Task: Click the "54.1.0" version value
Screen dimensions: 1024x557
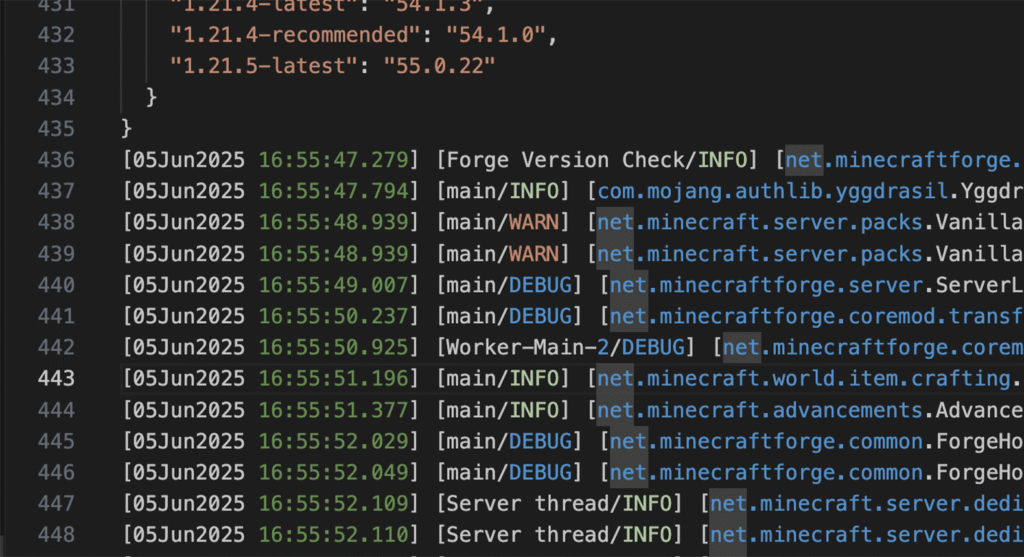Action: coord(496,35)
